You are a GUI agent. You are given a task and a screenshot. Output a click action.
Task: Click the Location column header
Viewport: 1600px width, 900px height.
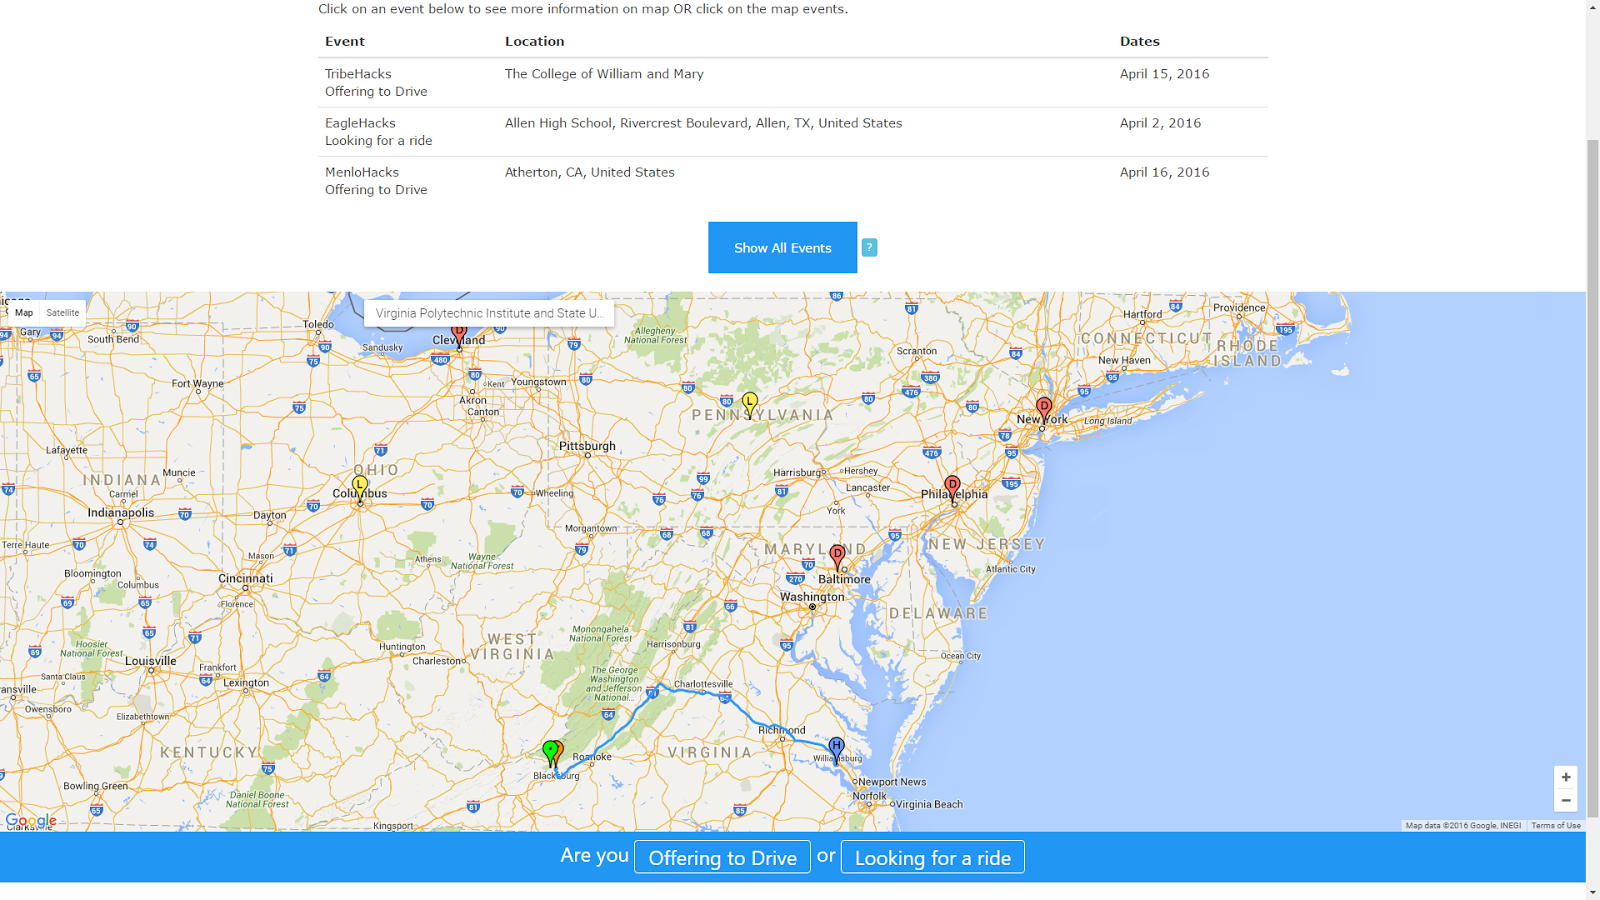pos(534,41)
